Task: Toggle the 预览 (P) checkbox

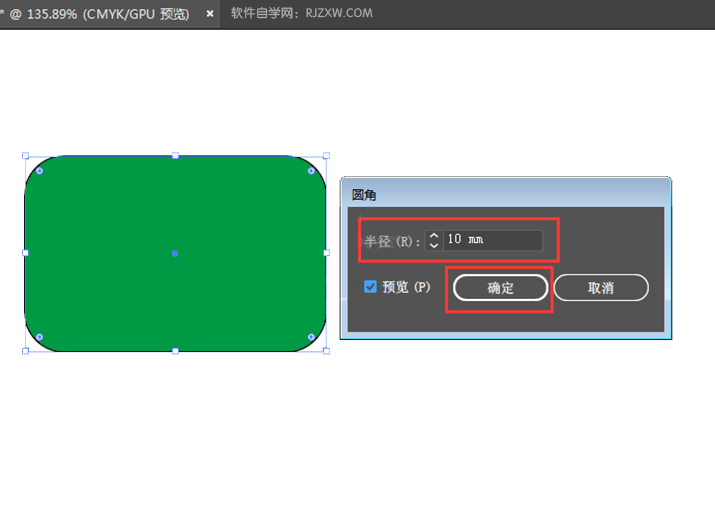Action: click(370, 287)
